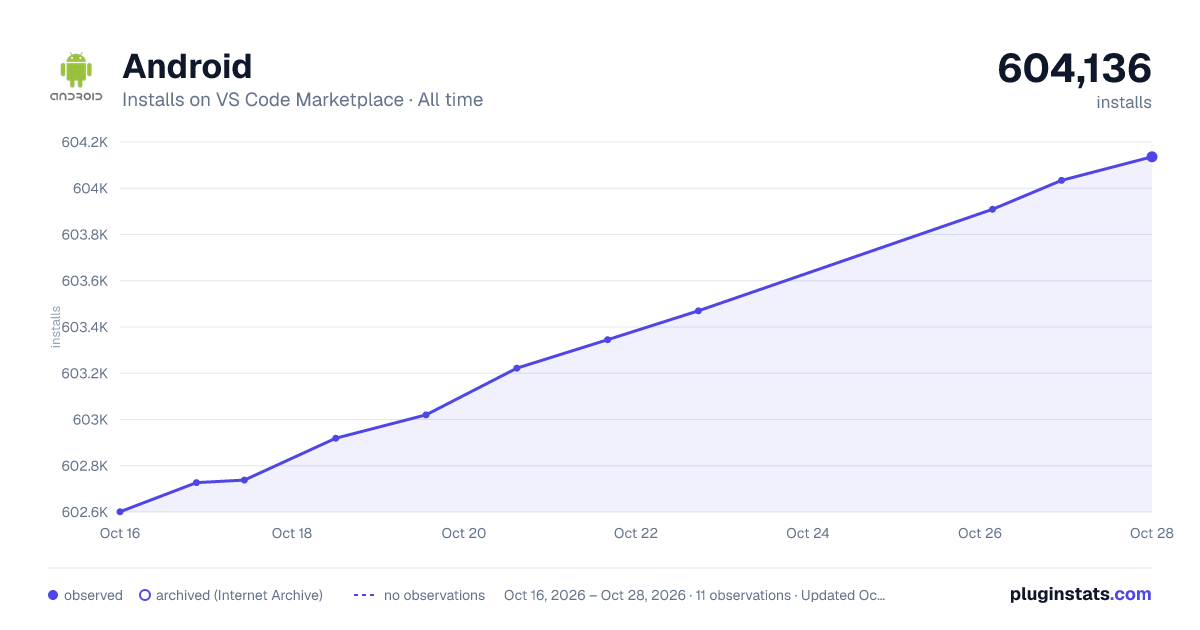Click the Oct 16 x-axis label
The width and height of the screenshot is (1200, 630).
tap(120, 533)
